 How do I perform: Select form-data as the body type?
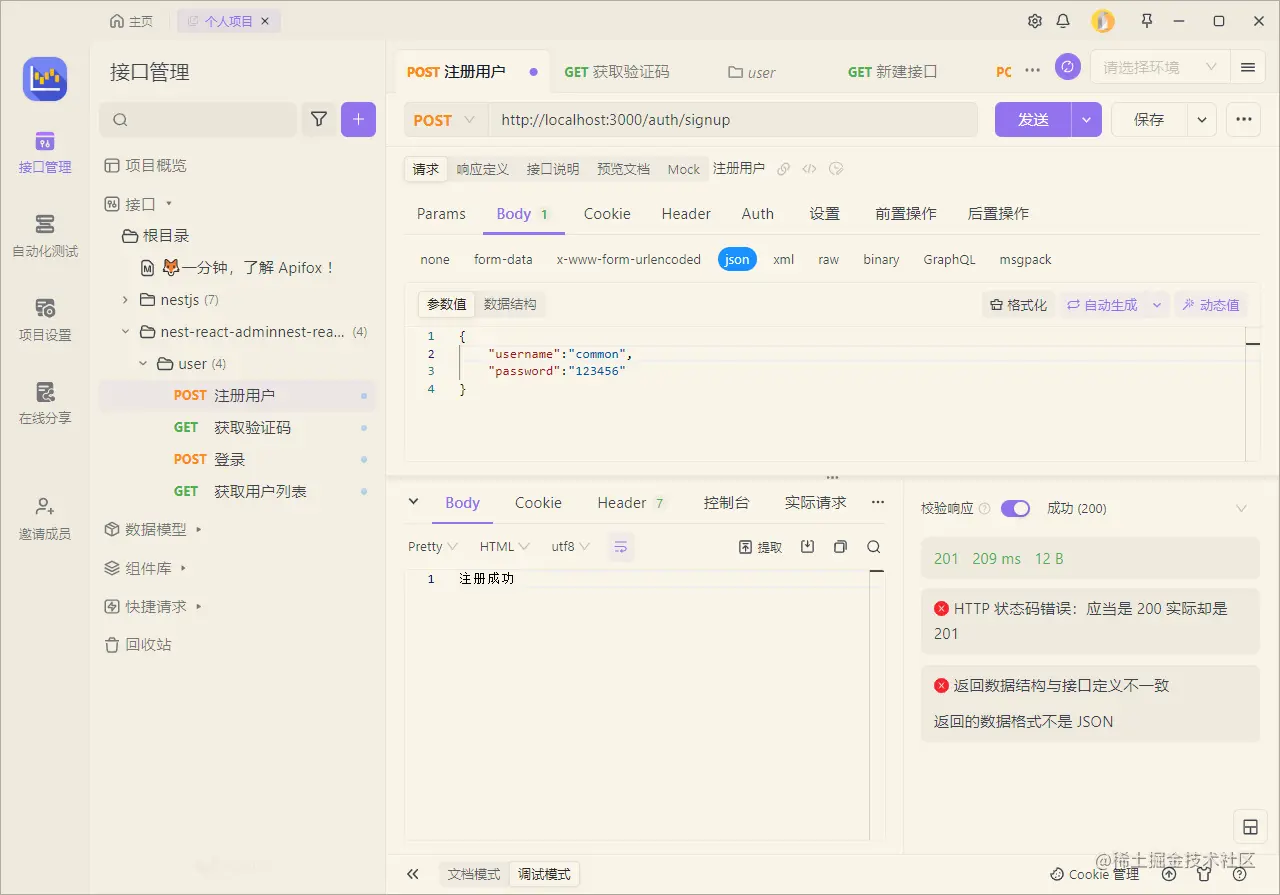[503, 259]
